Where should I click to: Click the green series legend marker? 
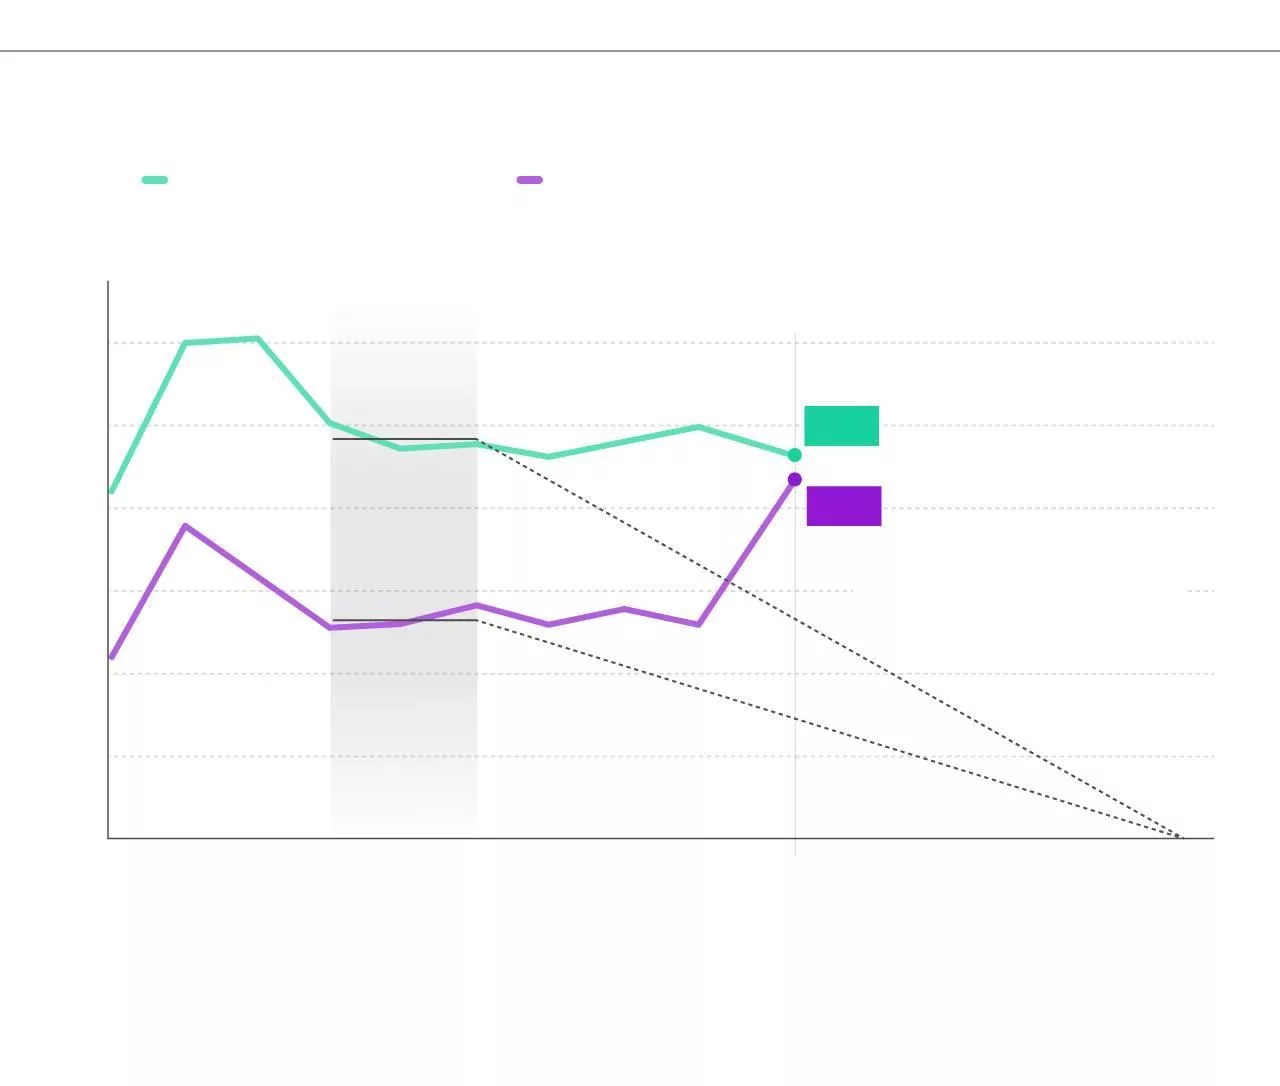coord(155,180)
